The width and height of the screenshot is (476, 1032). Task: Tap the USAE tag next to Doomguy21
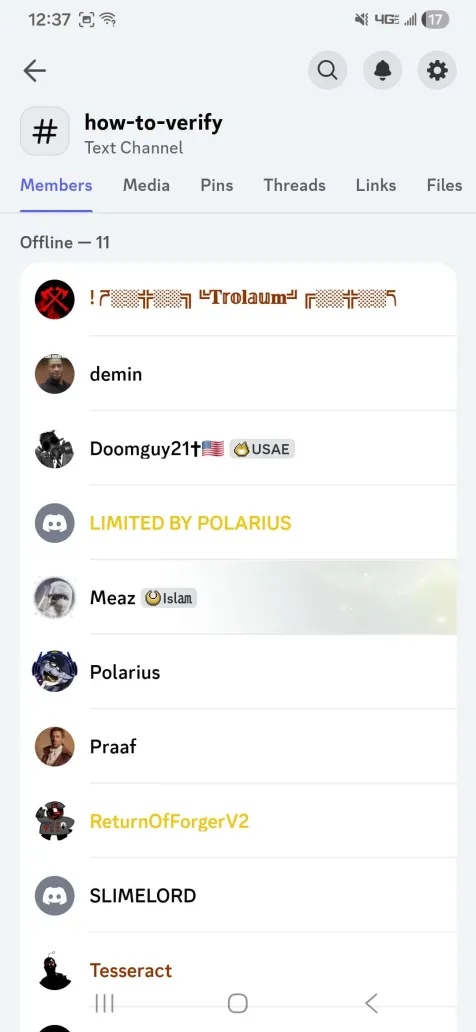click(x=262, y=449)
